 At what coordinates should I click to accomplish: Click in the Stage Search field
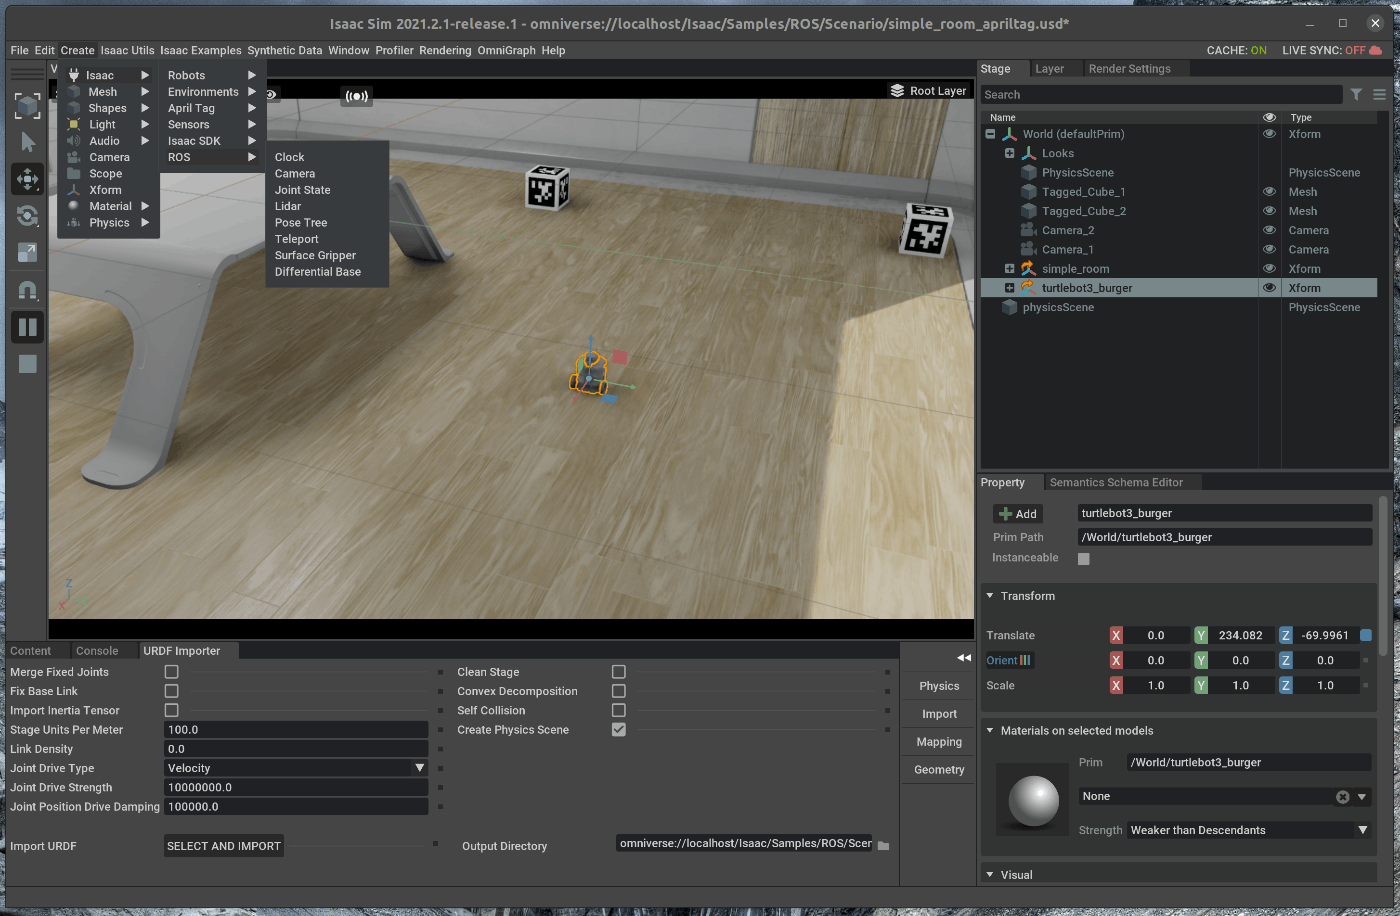pos(1161,95)
